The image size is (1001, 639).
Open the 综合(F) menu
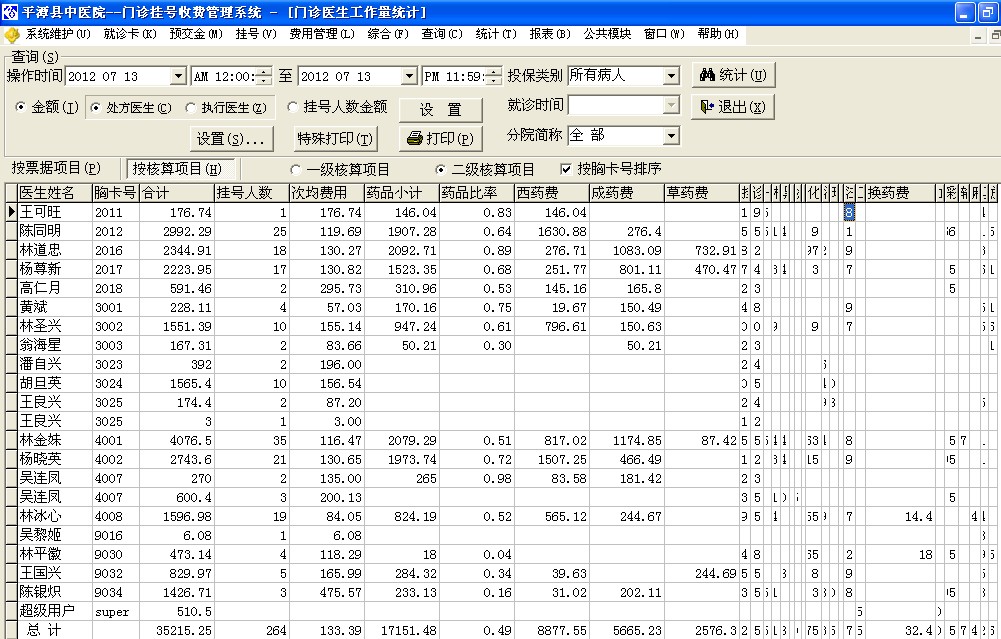388,34
